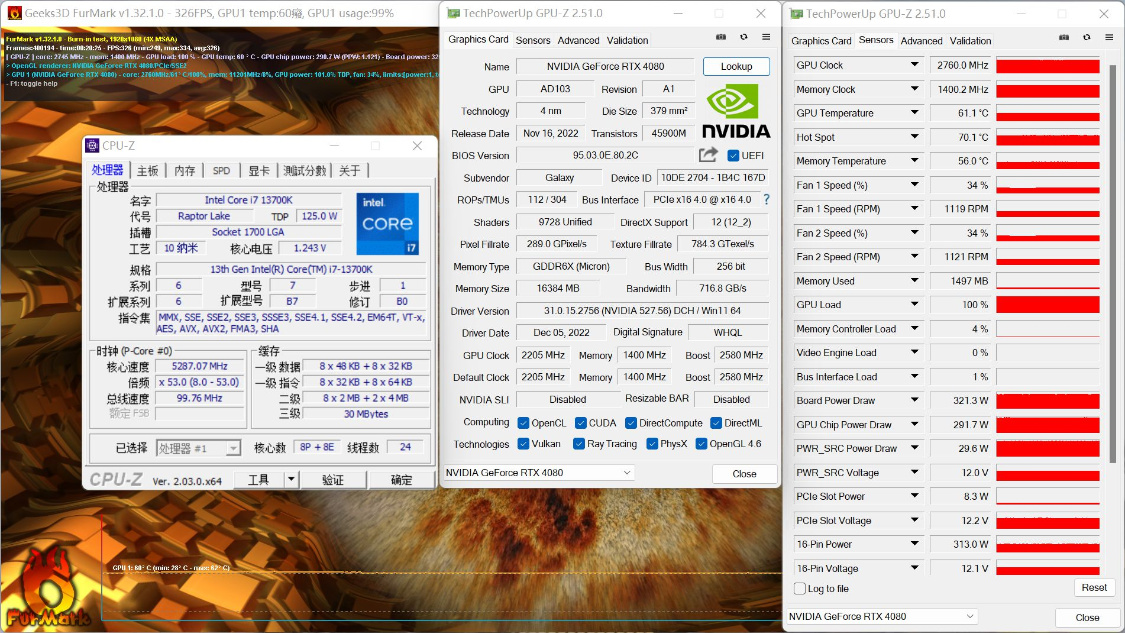Image resolution: width=1125 pixels, height=633 pixels.
Task: Click the refresh icon in GPU-Z Sensors window
Action: point(1086,37)
